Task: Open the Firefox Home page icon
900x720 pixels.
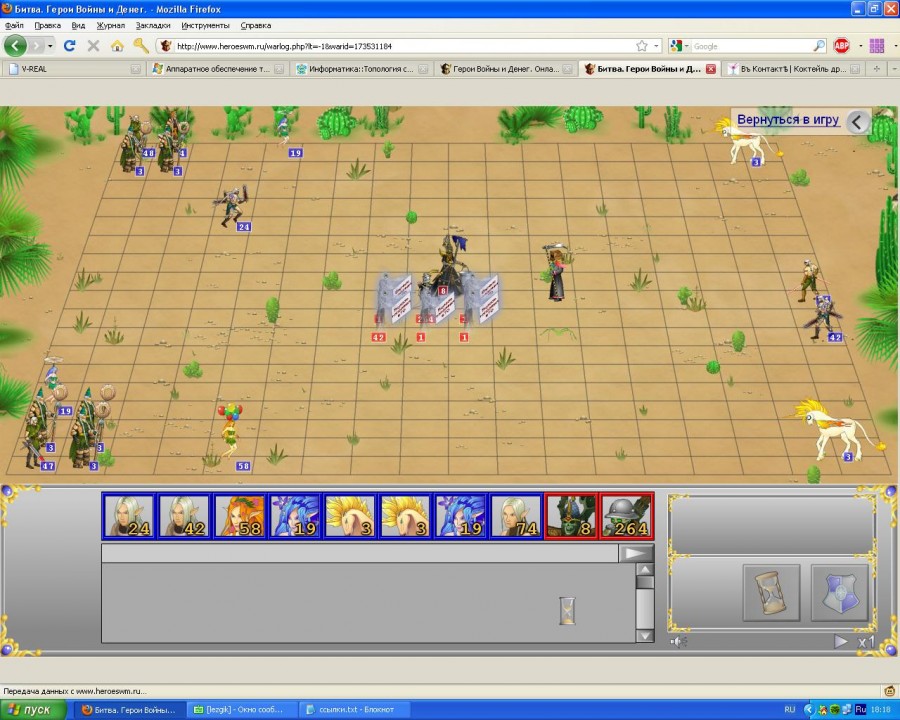Action: point(117,46)
